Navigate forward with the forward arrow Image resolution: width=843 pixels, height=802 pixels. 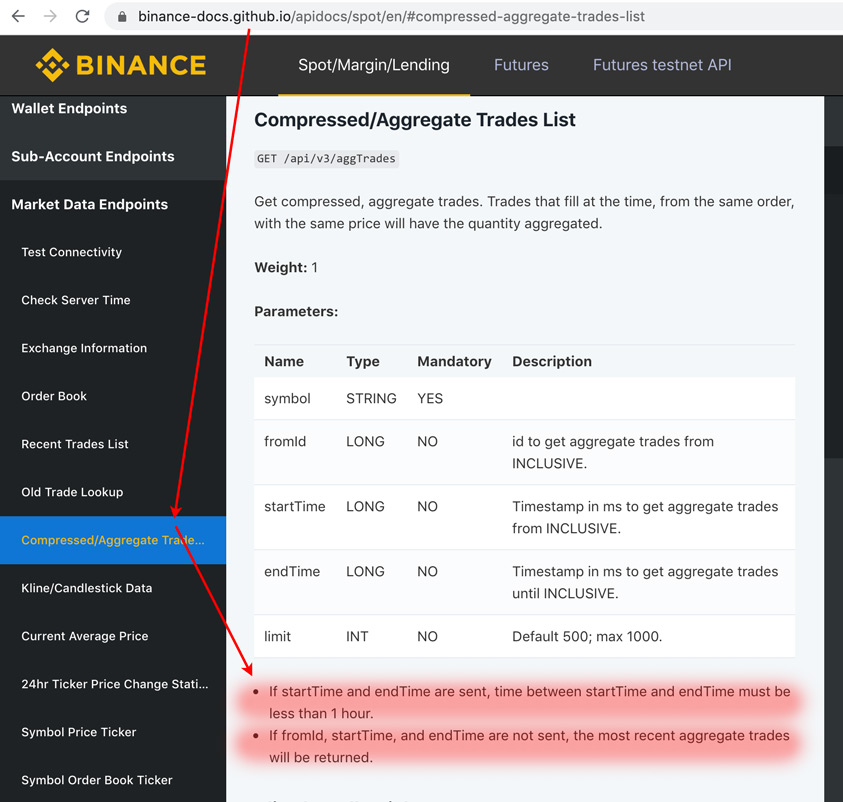pos(48,16)
